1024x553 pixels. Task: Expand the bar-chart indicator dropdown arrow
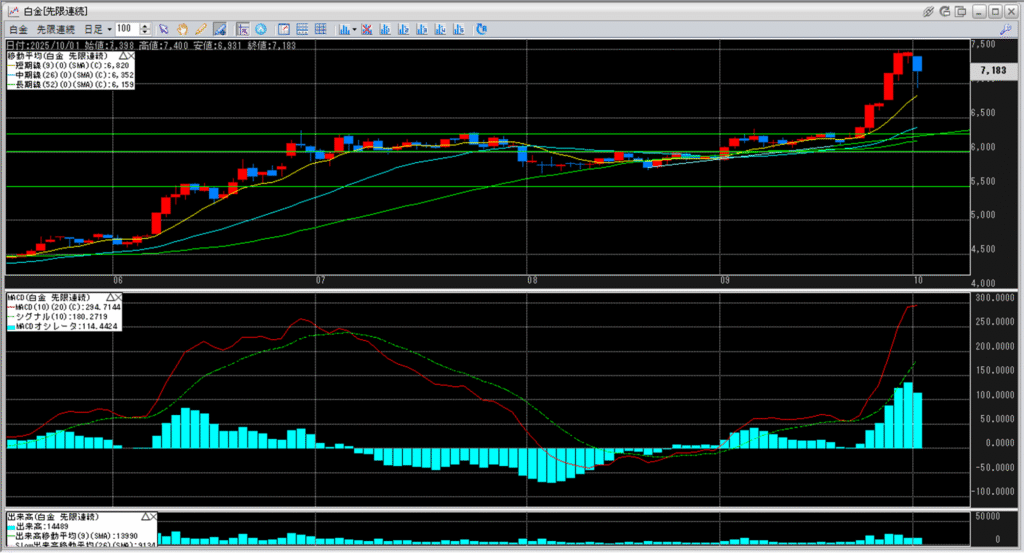[x=355, y=30]
